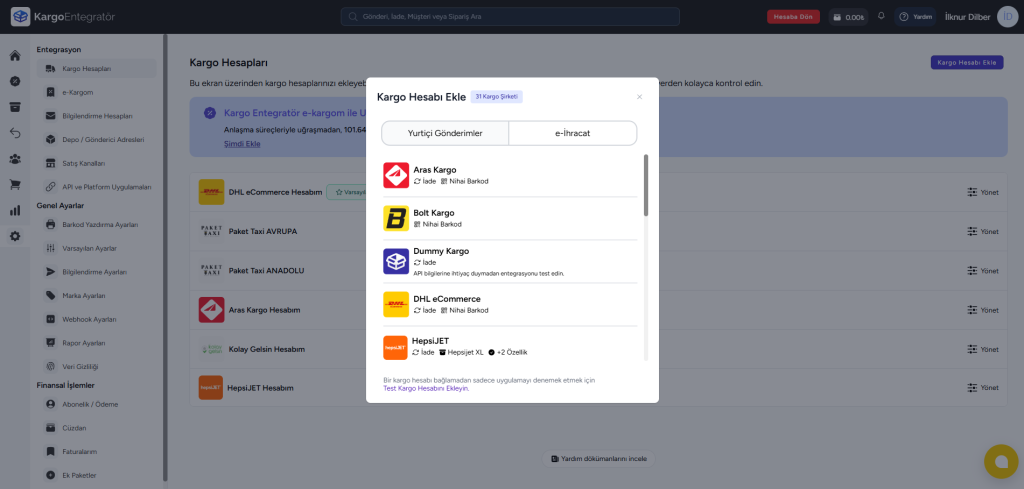
Task: Click the Kargo Hesabı Ekle button
Action: pyautogui.click(x=967, y=63)
